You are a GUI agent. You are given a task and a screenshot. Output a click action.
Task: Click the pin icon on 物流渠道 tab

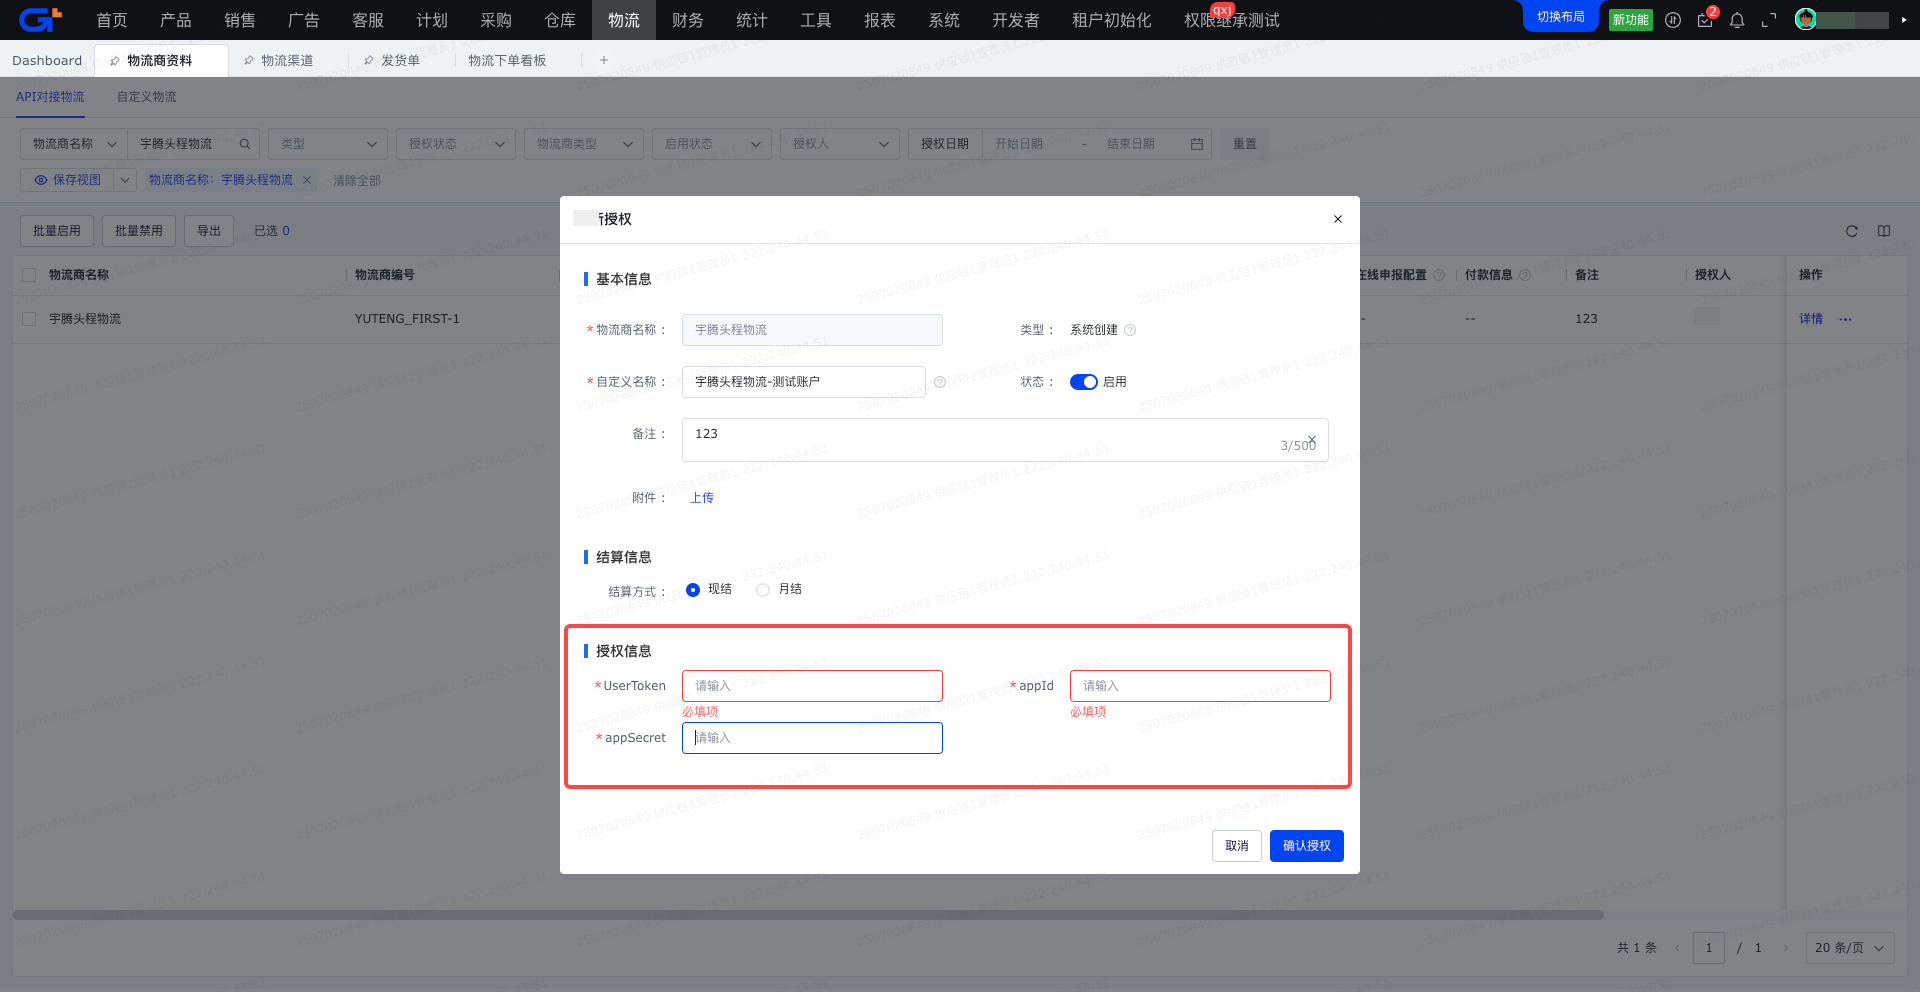[249, 61]
